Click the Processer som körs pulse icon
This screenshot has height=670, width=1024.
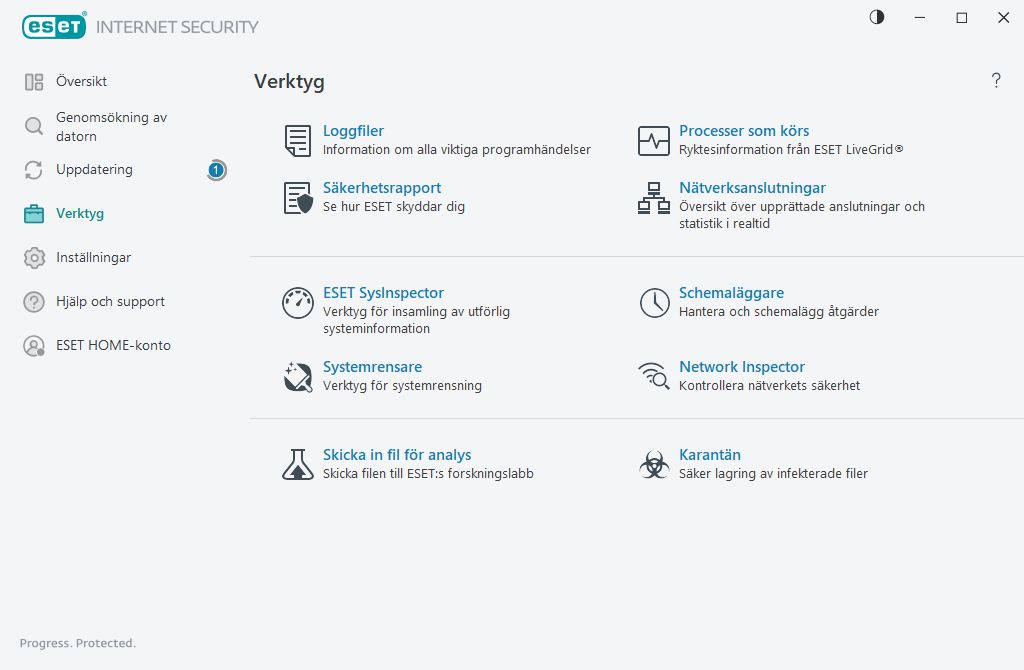[654, 141]
